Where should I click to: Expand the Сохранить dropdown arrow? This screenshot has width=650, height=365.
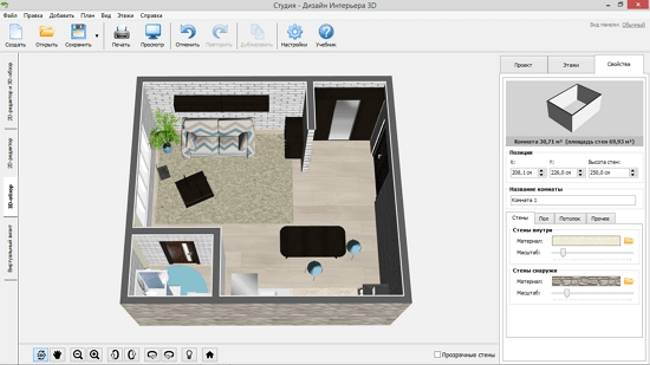pos(97,36)
